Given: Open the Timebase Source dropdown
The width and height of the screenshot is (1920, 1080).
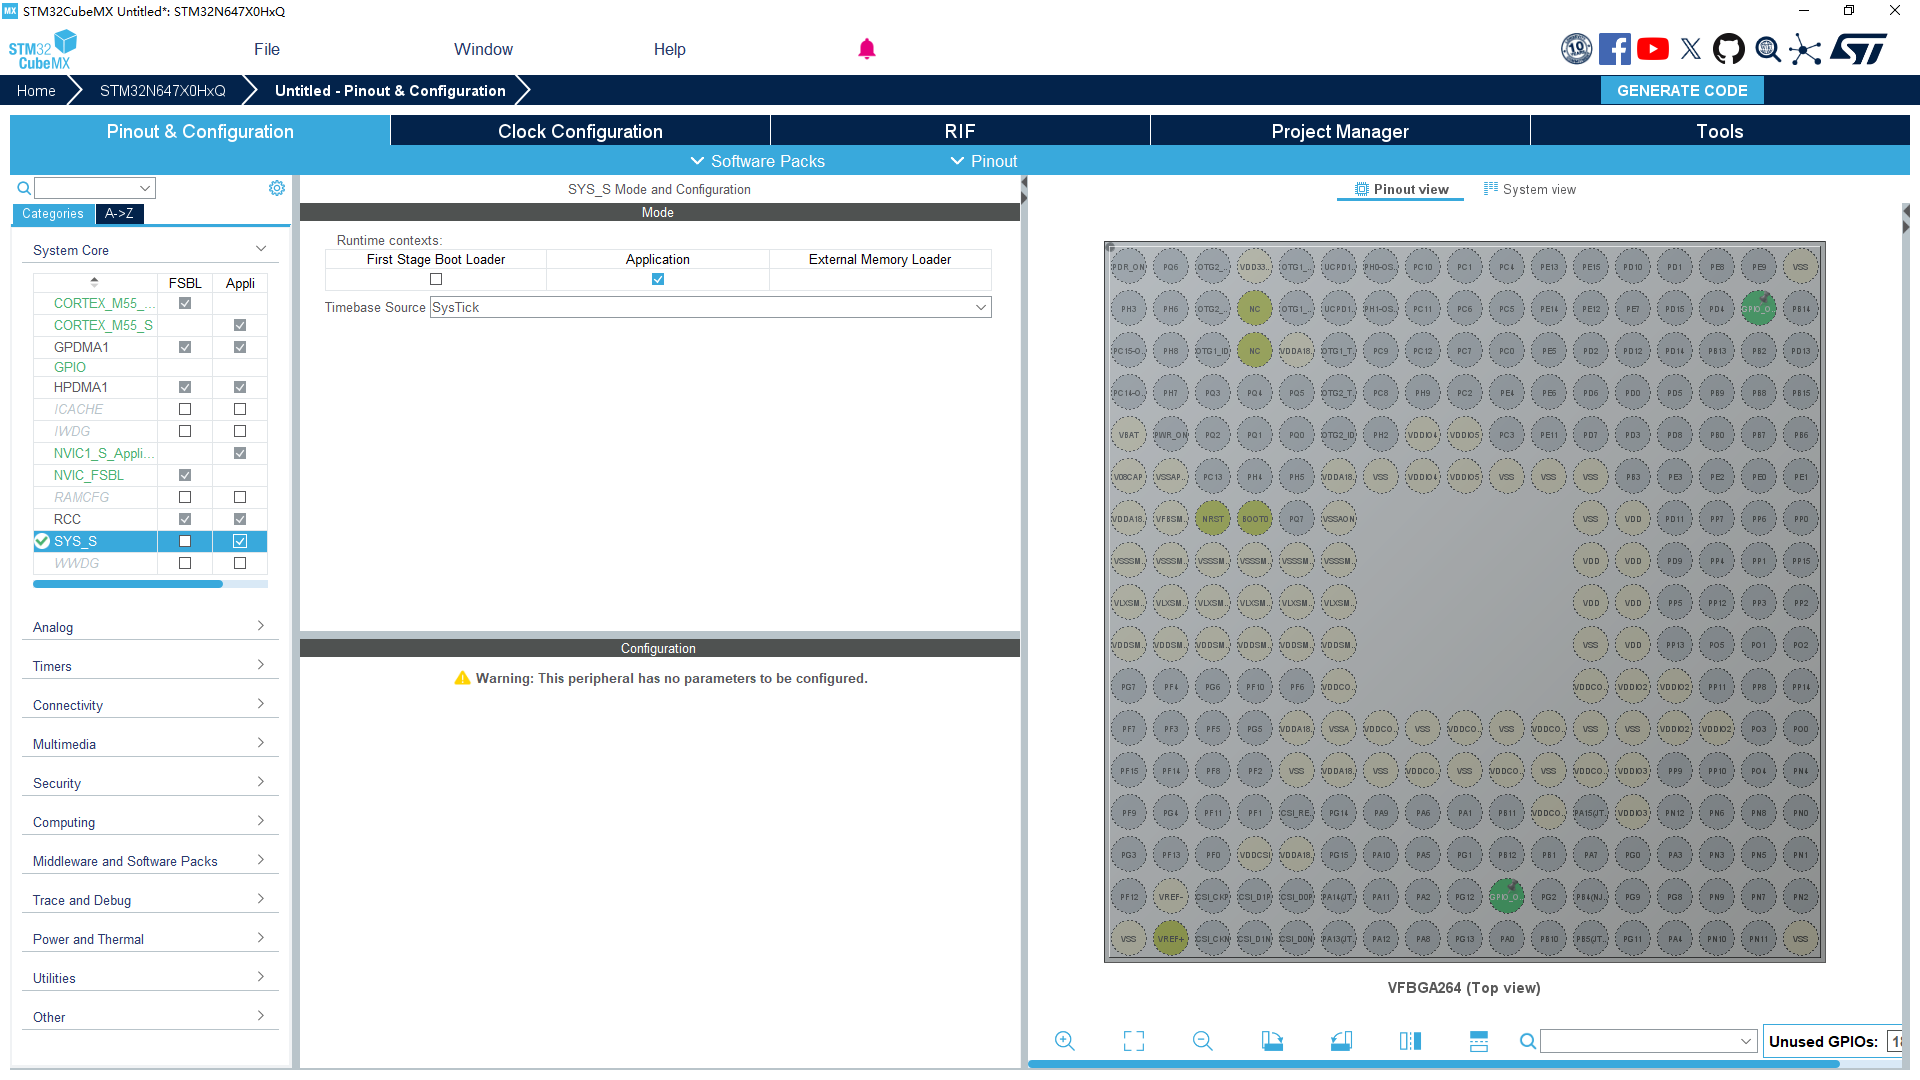Looking at the screenshot, I should [710, 307].
